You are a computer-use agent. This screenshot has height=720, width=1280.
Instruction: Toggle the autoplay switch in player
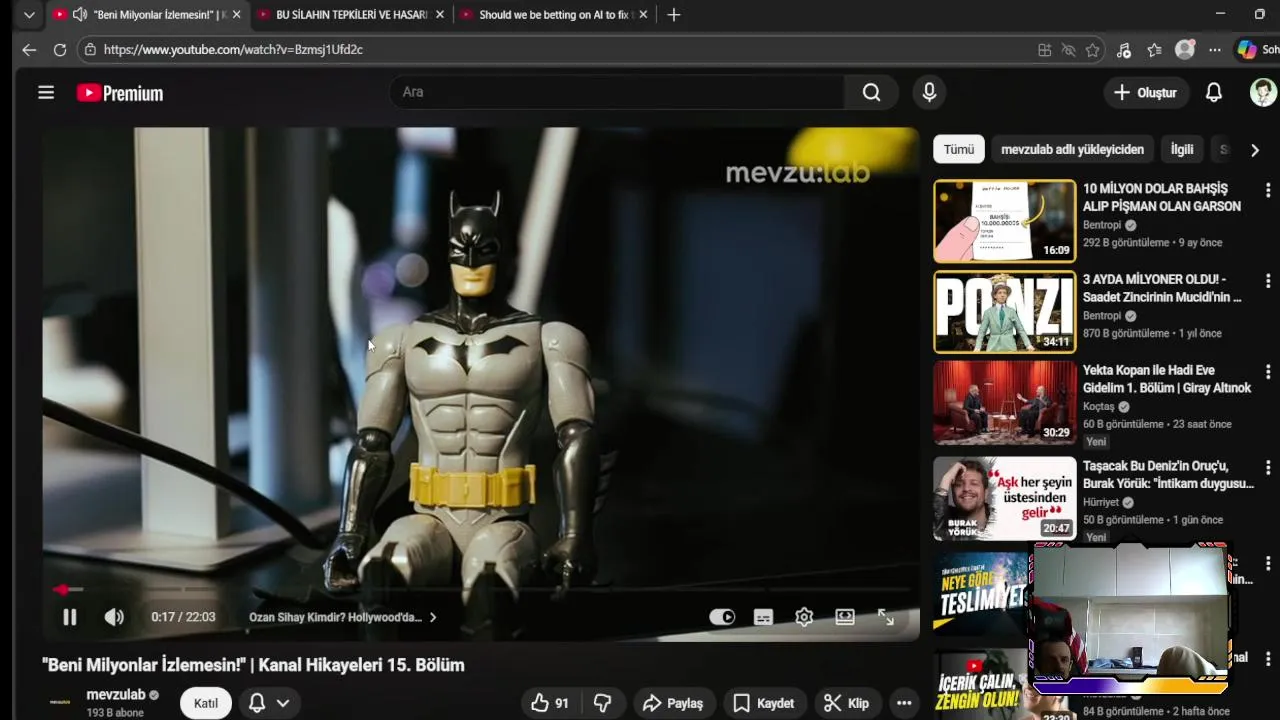[x=722, y=617]
